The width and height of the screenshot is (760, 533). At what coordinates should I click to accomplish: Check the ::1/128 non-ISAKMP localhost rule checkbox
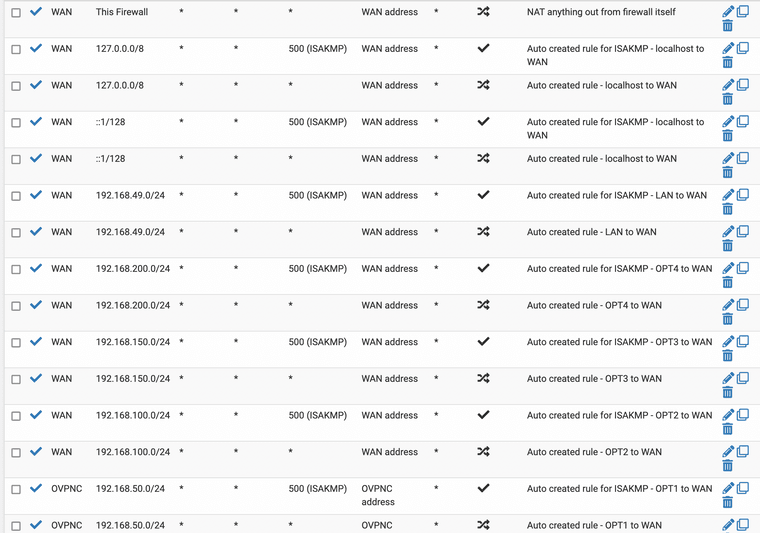coord(16,159)
